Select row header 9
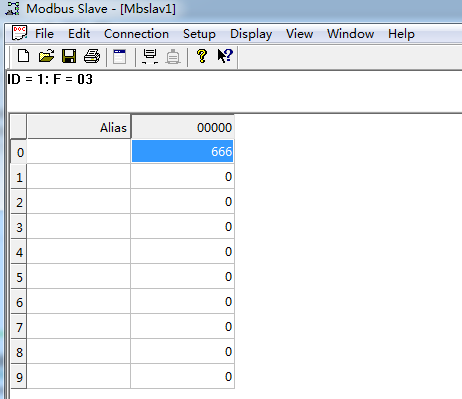The width and height of the screenshot is (462, 399). click(19, 377)
